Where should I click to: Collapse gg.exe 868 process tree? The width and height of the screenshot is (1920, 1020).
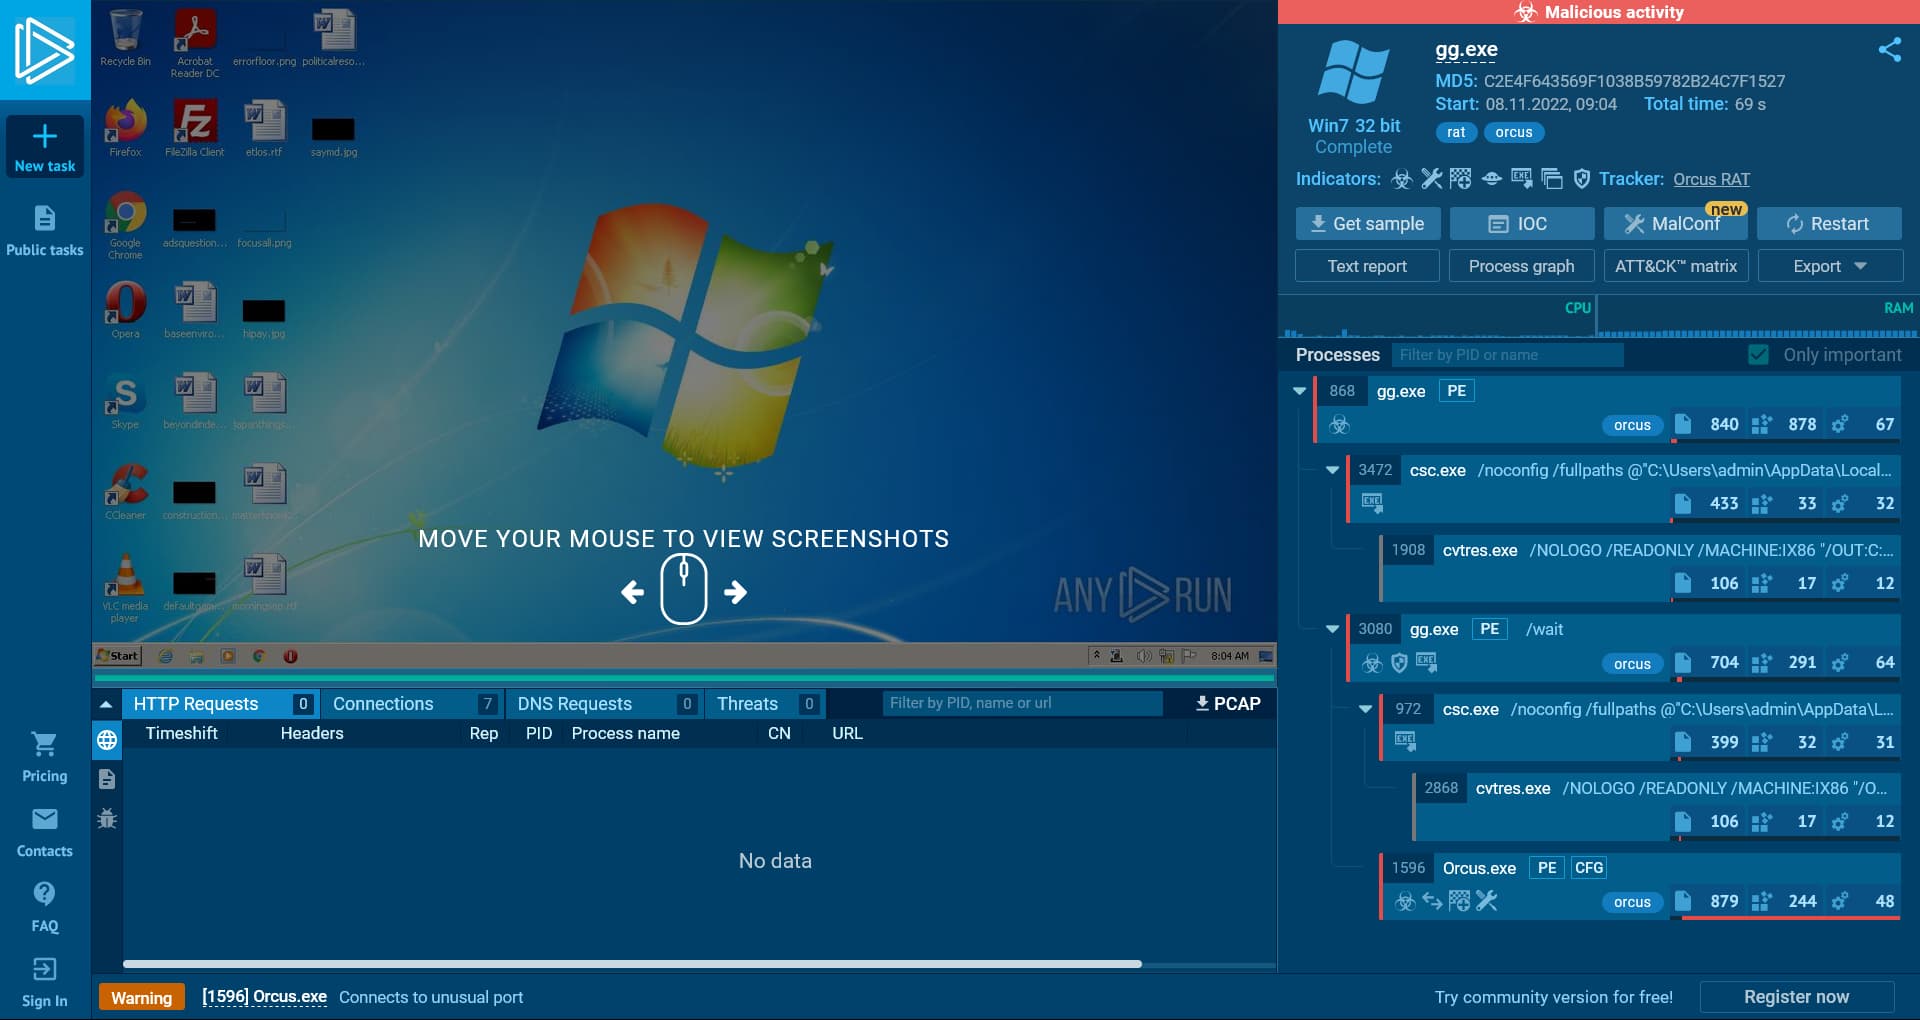[x=1299, y=391]
